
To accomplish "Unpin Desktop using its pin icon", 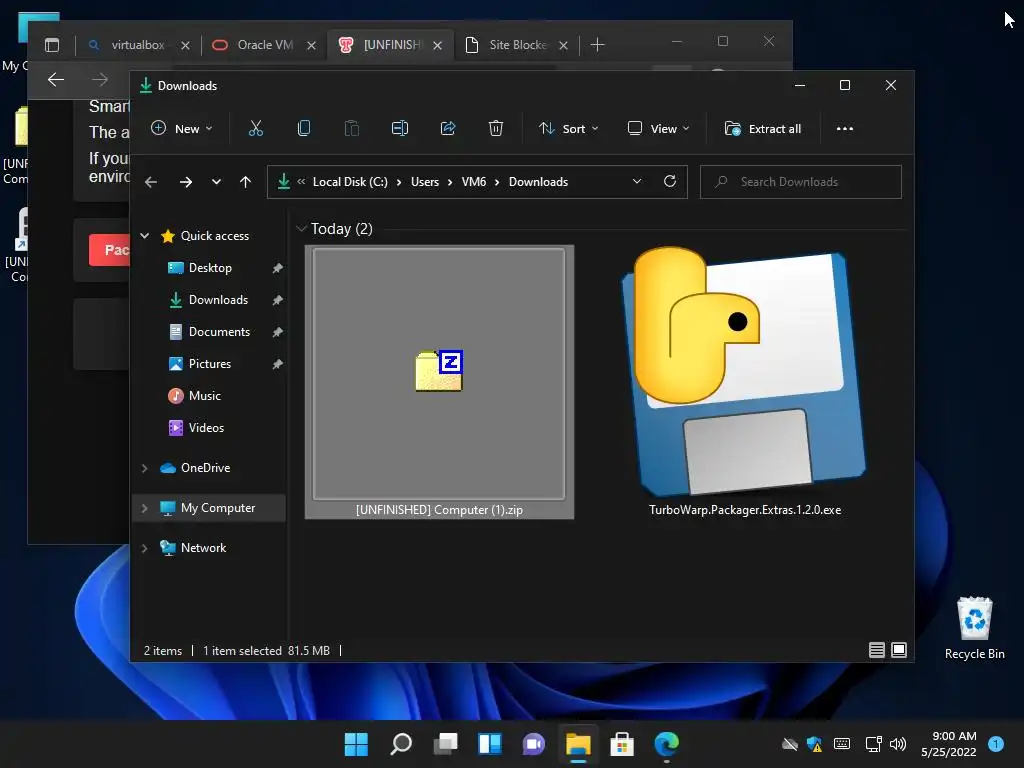I will 278,268.
